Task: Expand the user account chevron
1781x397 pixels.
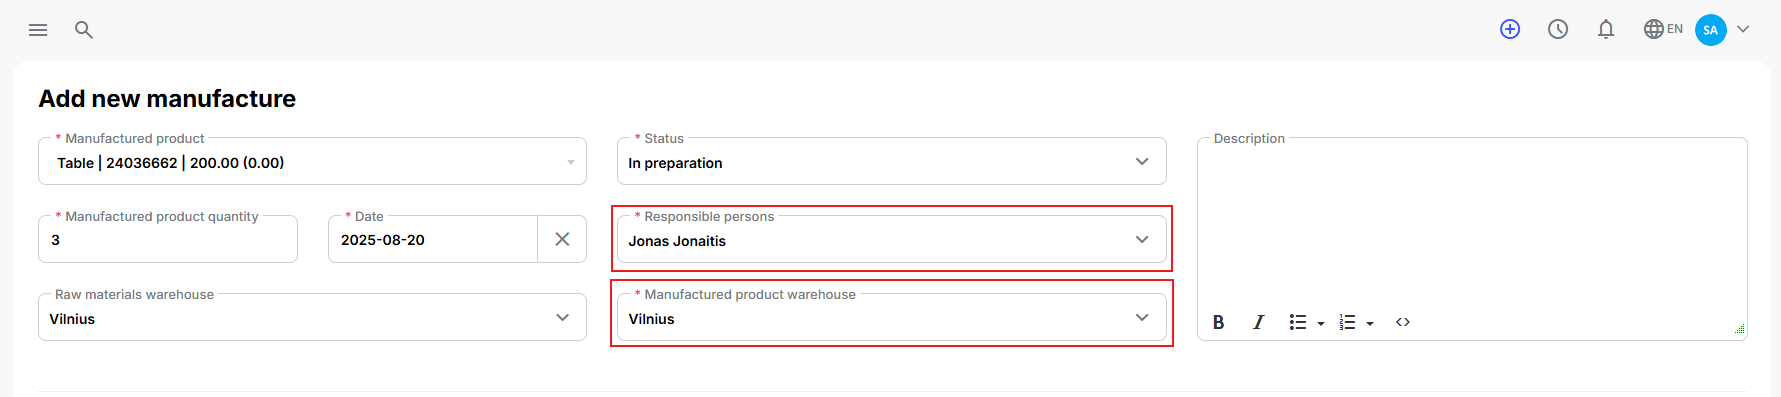Action: coord(1743,29)
